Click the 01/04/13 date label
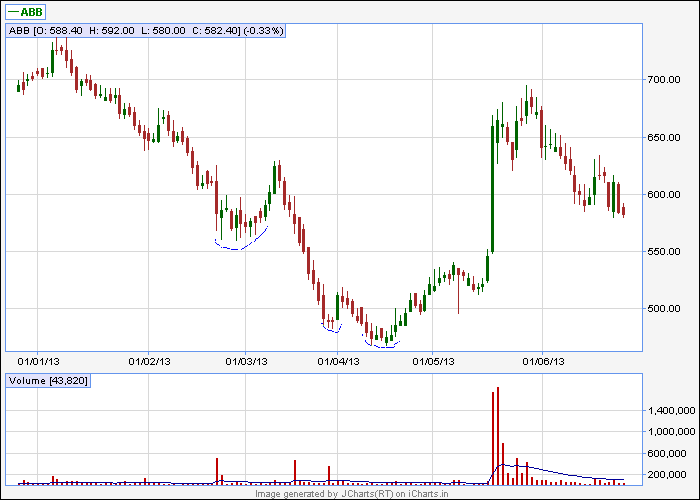This screenshot has height=500, width=700. tap(338, 361)
